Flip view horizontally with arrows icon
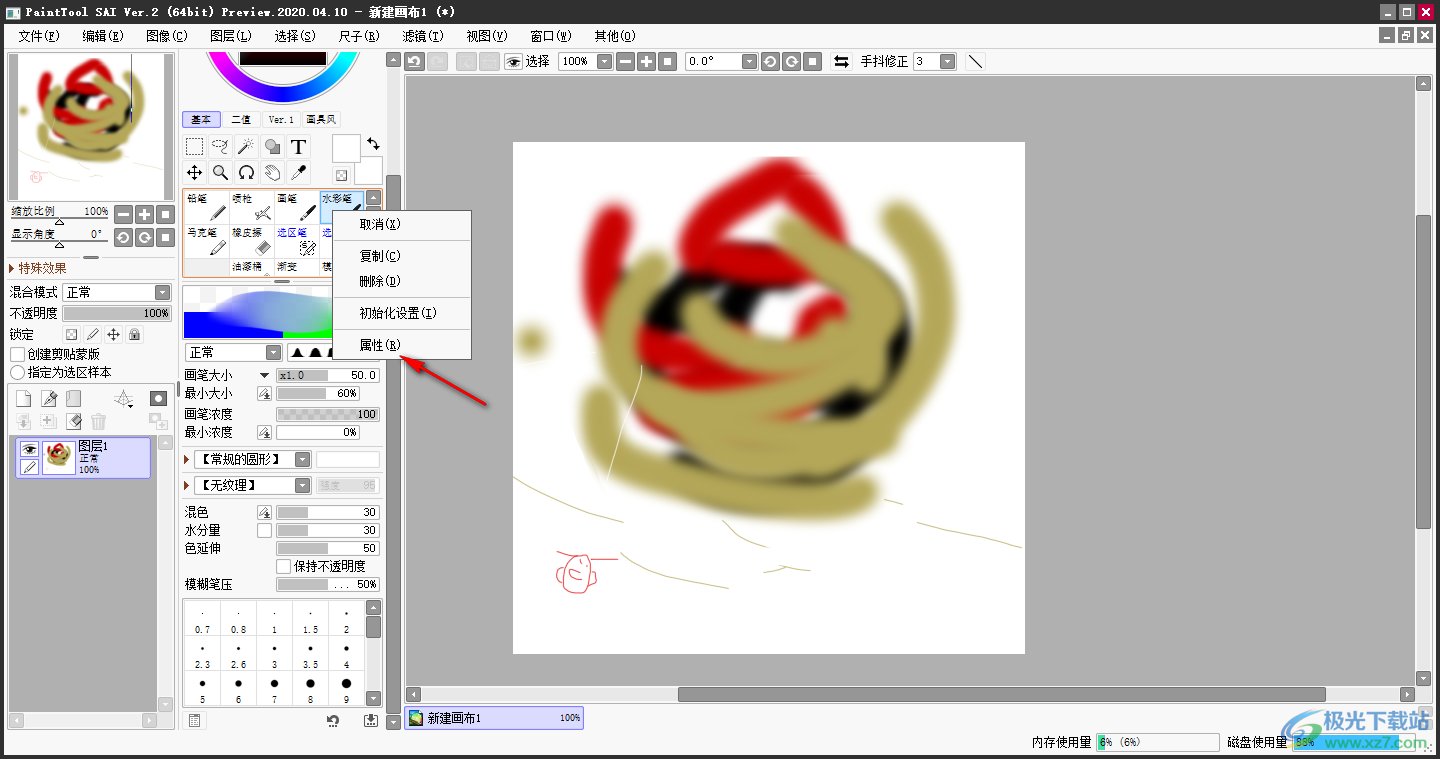1440x759 pixels. coord(842,61)
